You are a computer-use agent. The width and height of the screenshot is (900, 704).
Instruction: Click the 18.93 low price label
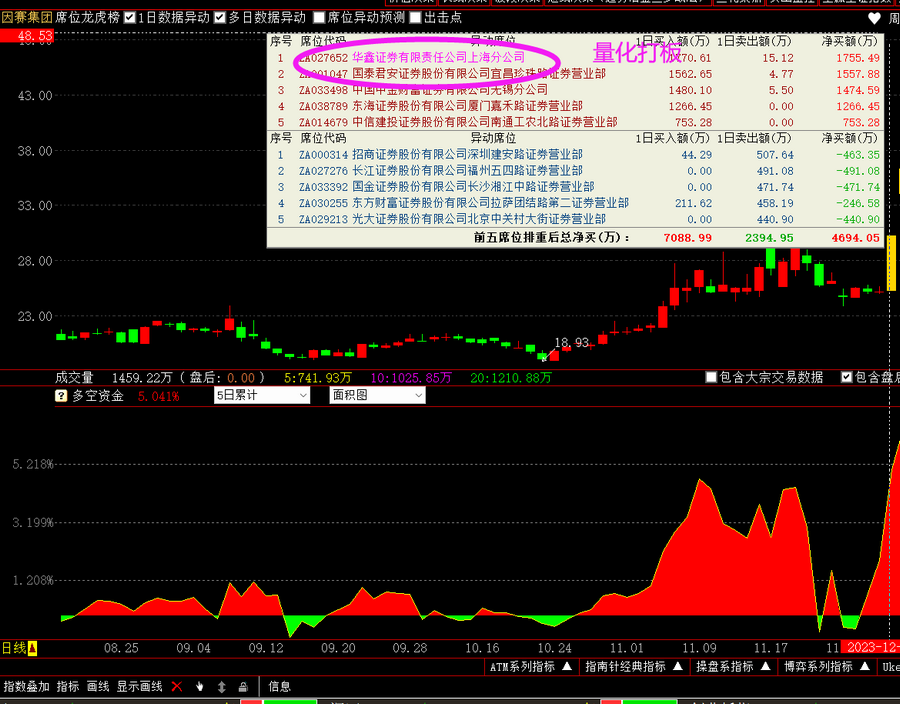(x=571, y=343)
